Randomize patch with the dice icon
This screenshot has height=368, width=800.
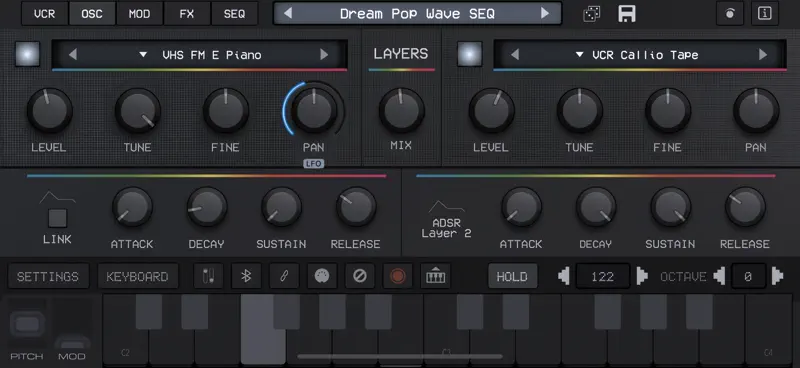(x=592, y=14)
